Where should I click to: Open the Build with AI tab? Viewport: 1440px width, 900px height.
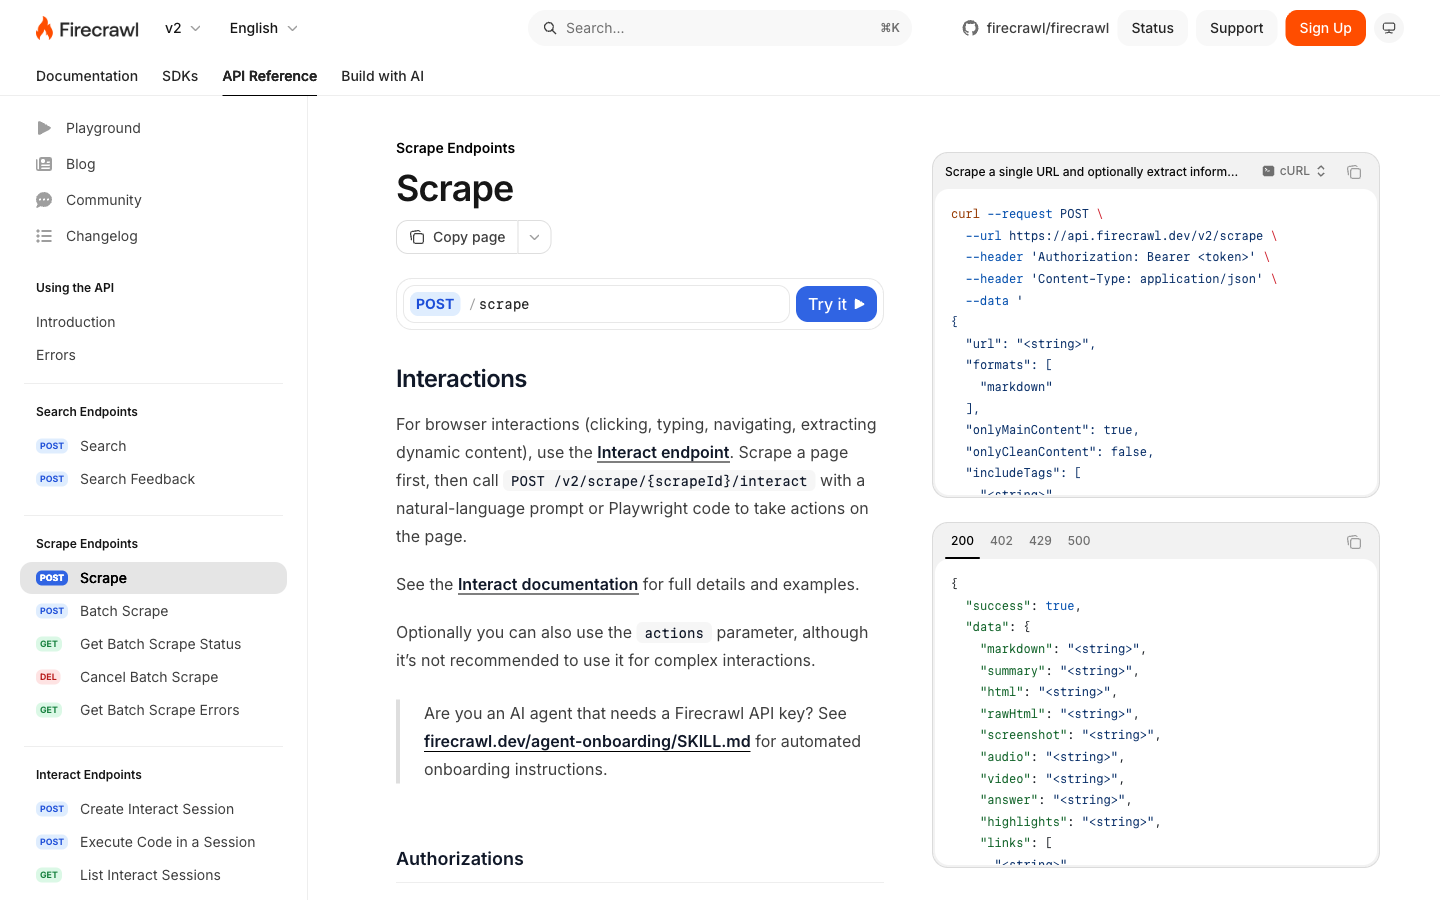coord(382,76)
